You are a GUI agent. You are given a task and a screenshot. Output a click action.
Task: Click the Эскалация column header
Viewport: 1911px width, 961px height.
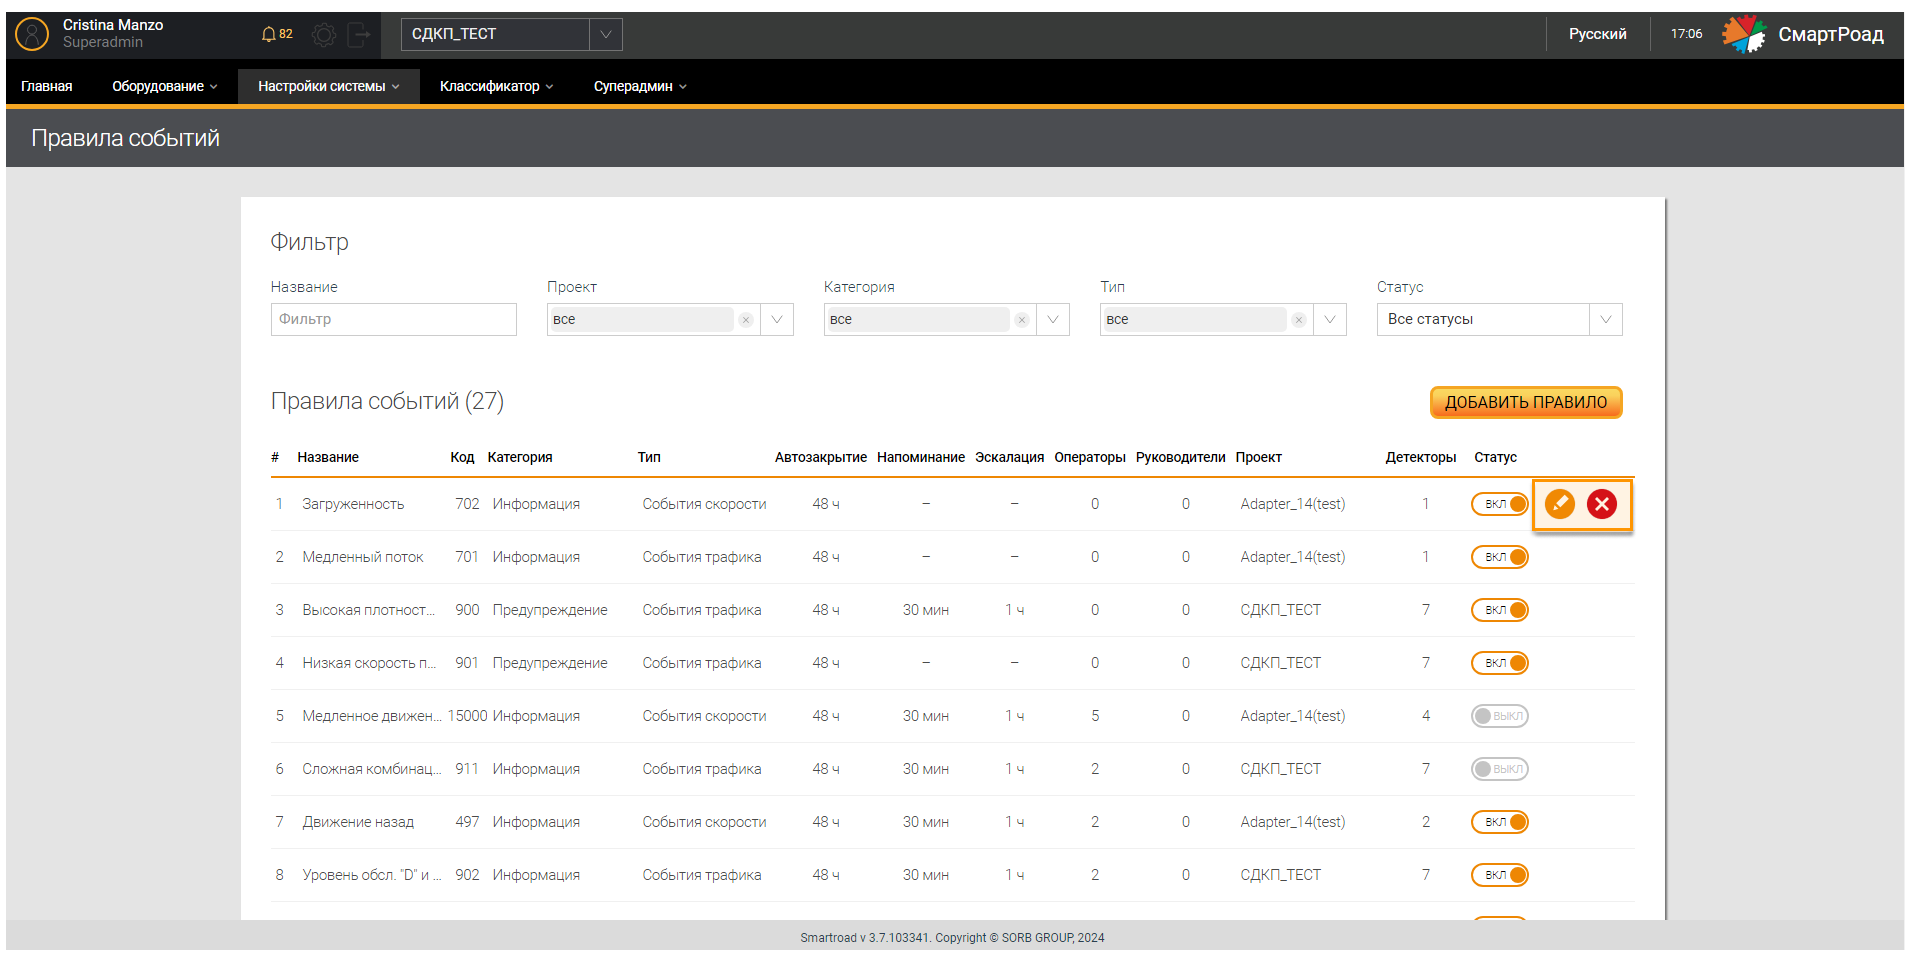[x=1010, y=457]
